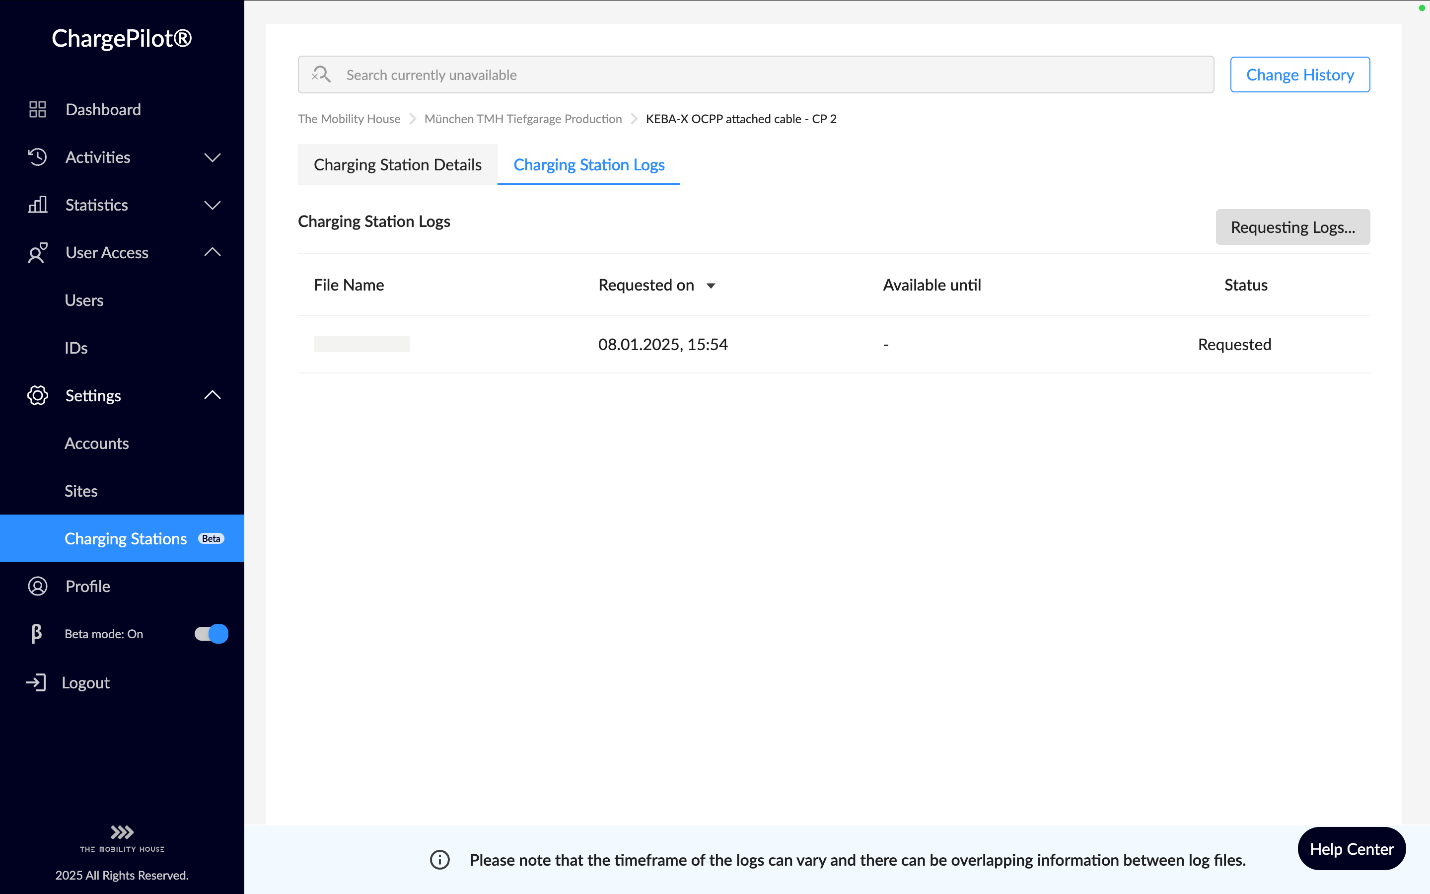Click the Available until column header

pyautogui.click(x=932, y=285)
